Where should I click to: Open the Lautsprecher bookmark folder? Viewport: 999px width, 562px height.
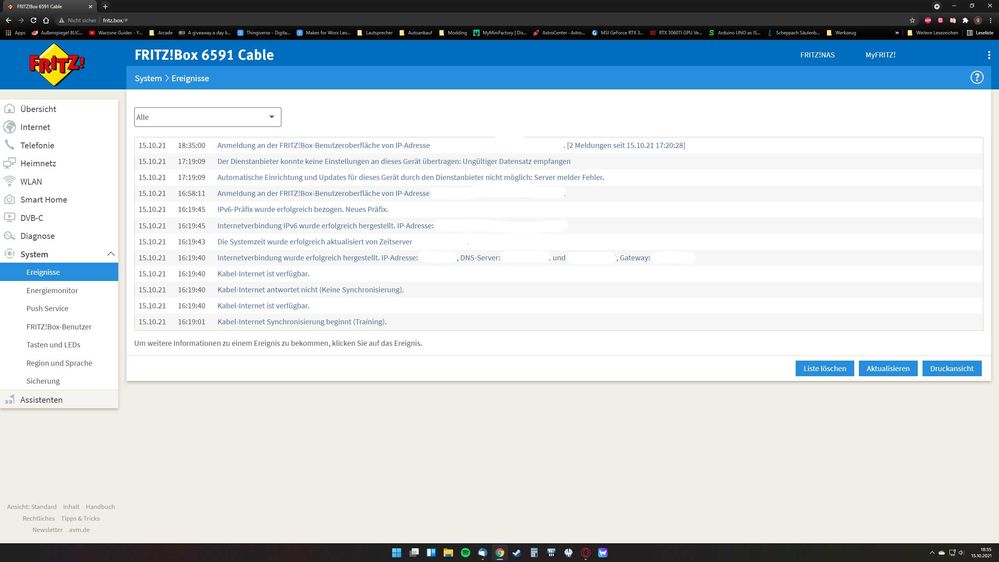pos(375,32)
